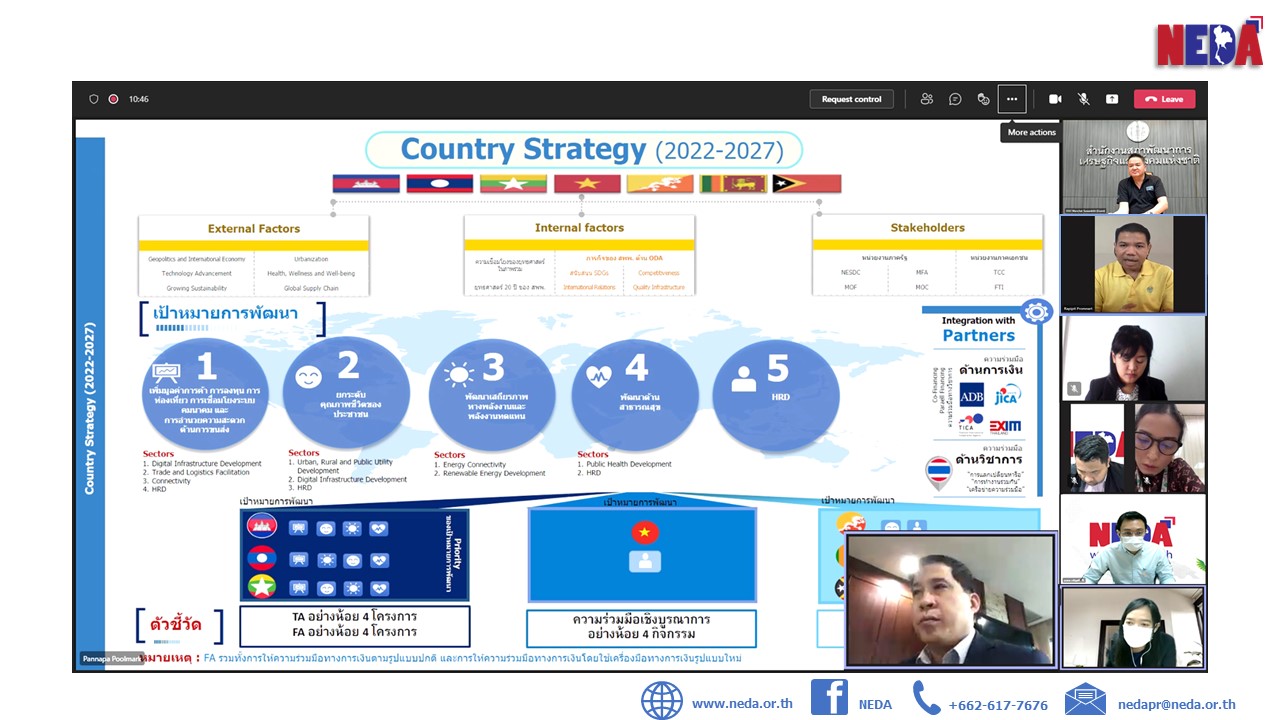Viewport: 1280px width, 720px height.
Task: Click the EXIM logo under Partners
Action: [x=1006, y=426]
